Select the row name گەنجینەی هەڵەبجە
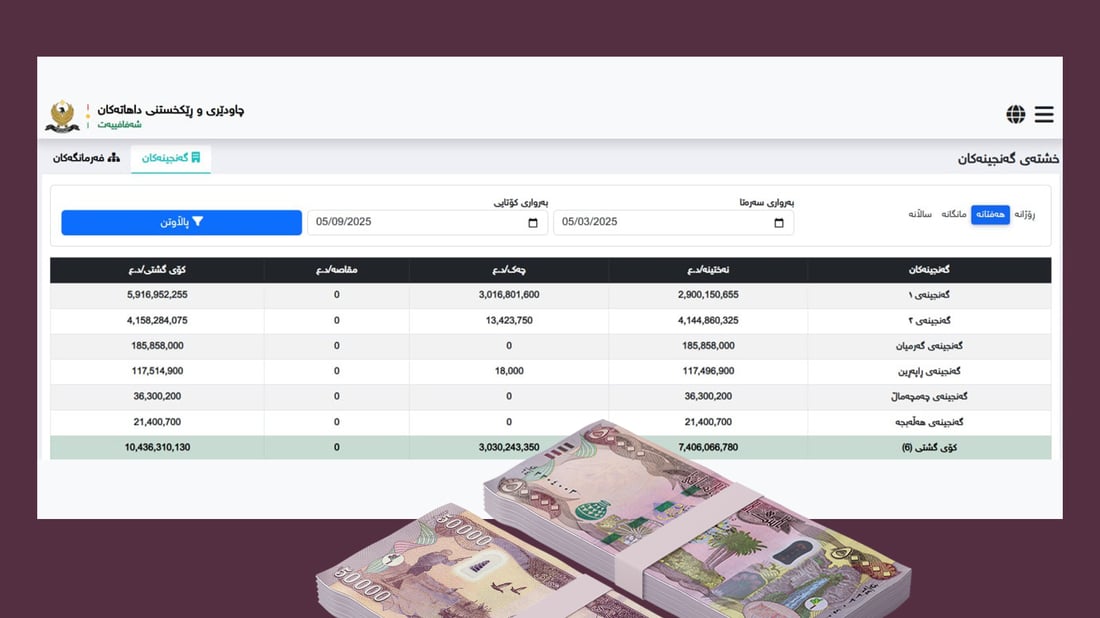The image size is (1100, 618). tap(929, 422)
